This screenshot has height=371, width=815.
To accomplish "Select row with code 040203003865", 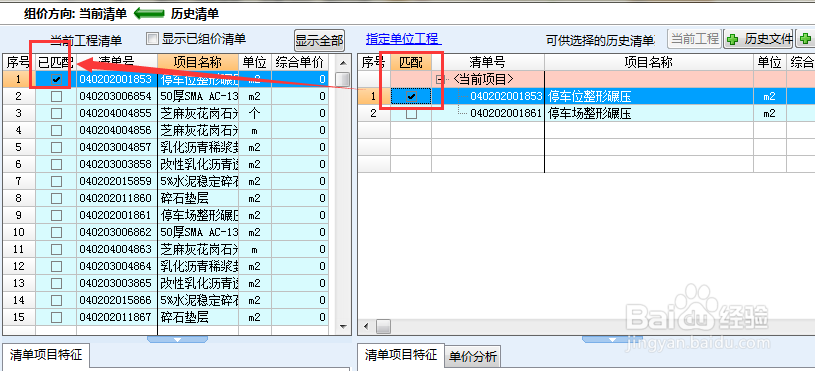I will pyautogui.click(x=166, y=283).
